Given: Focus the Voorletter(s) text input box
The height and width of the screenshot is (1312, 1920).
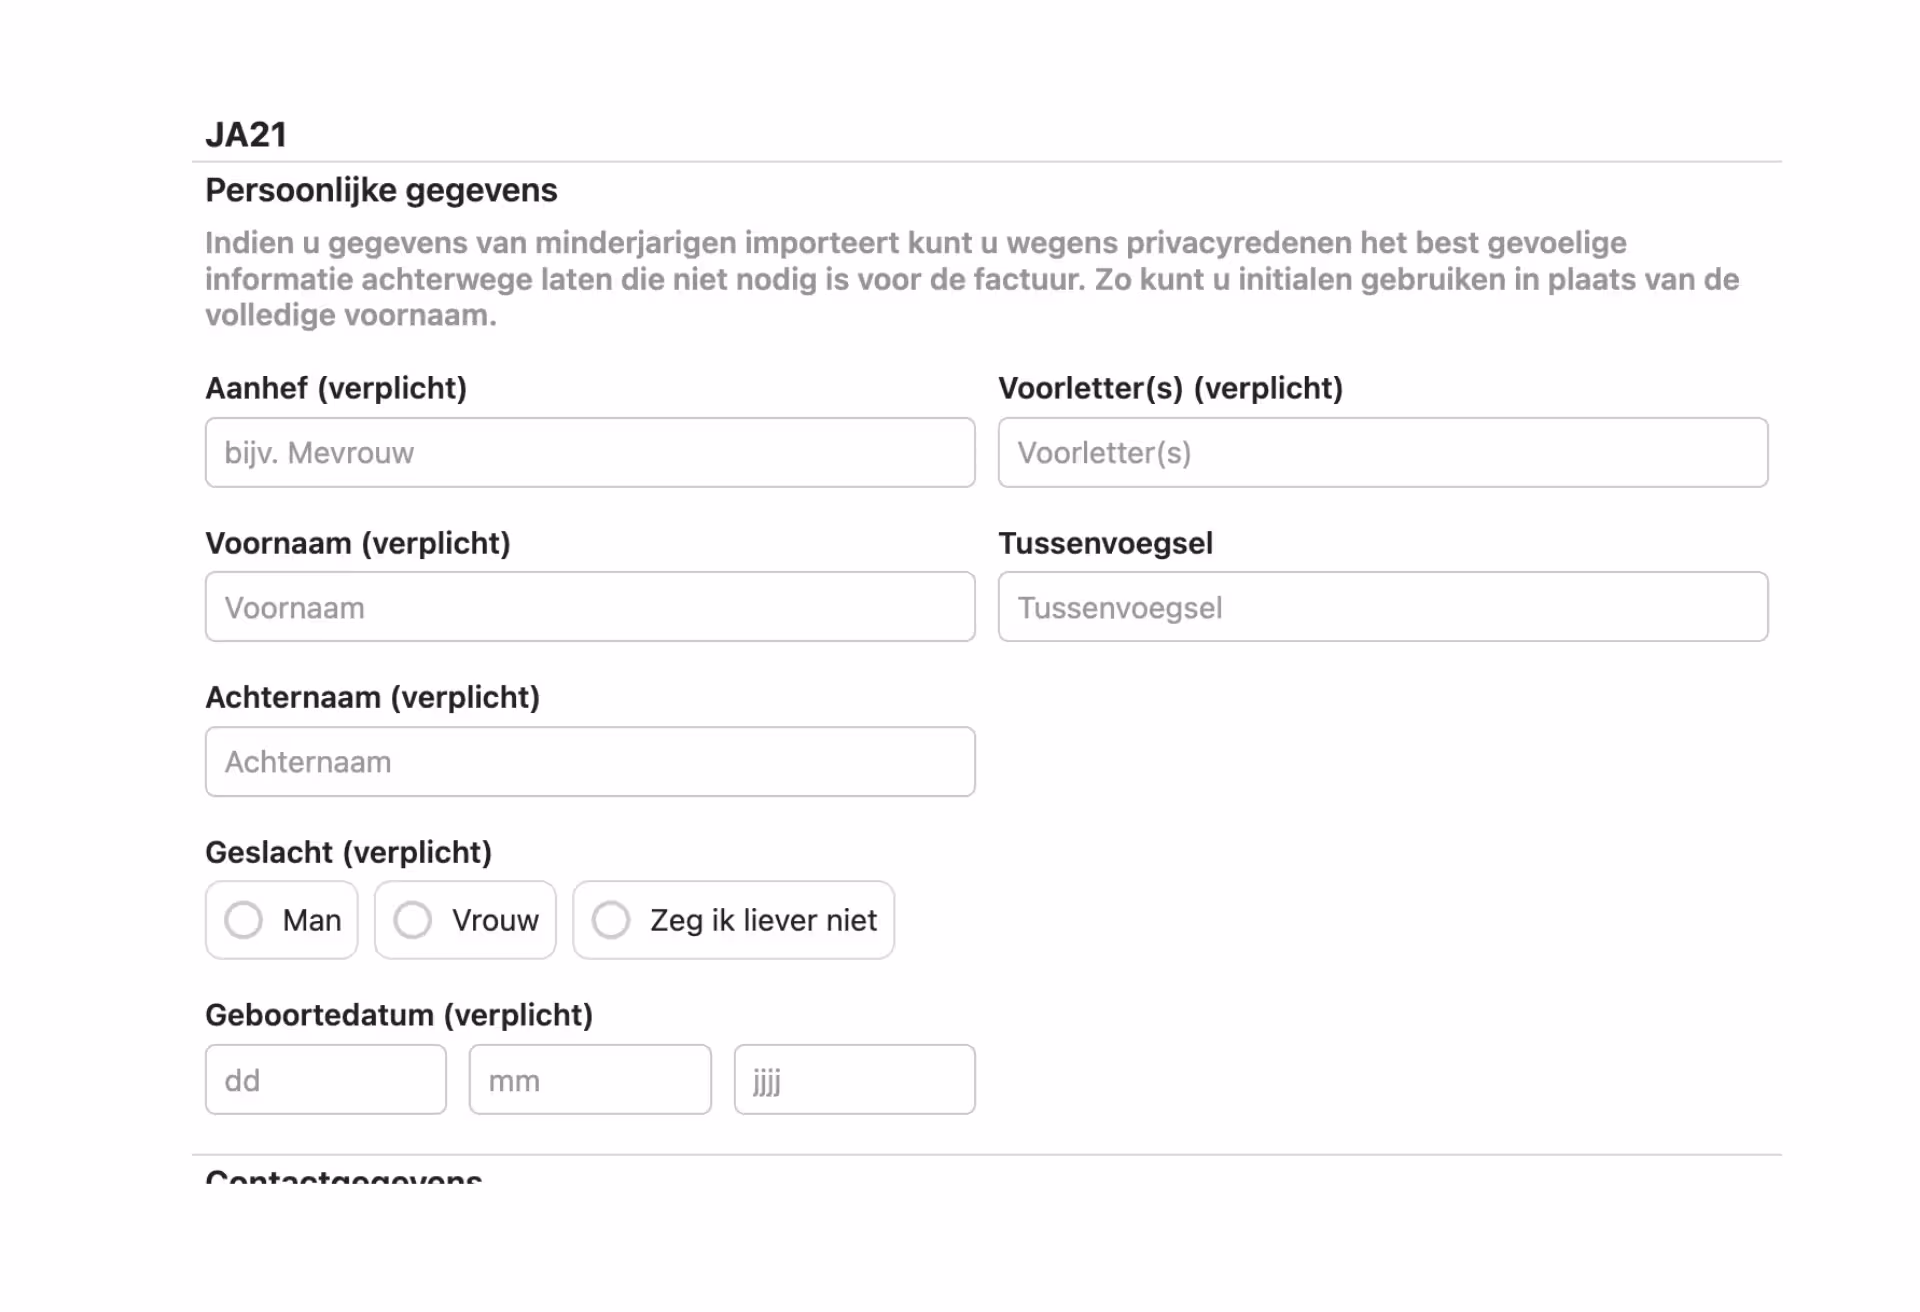Looking at the screenshot, I should pos(1382,453).
